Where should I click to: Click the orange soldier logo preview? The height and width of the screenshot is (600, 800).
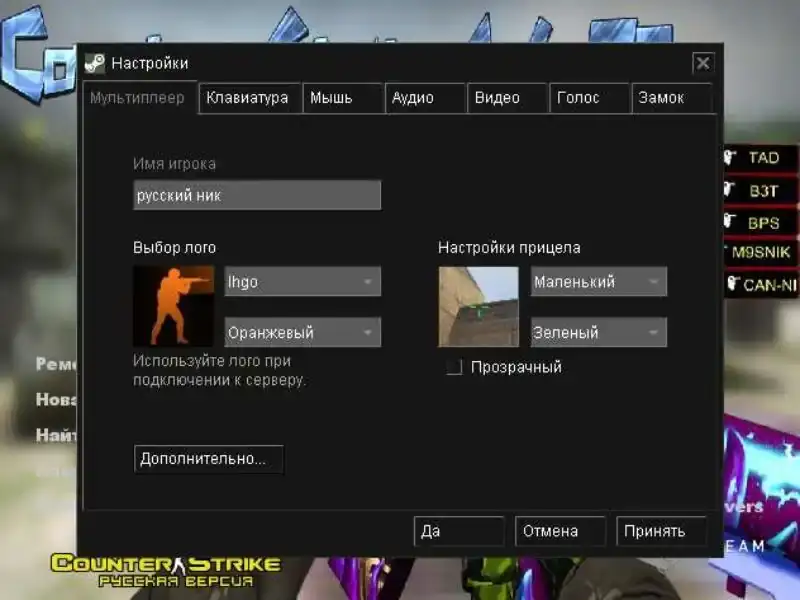[173, 306]
